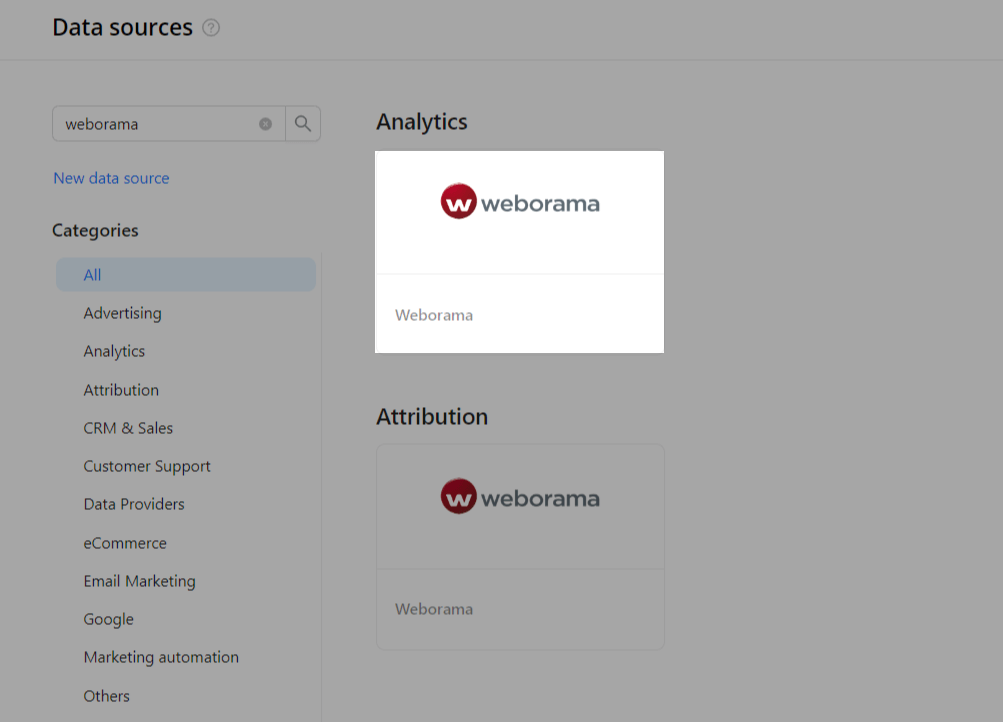Choose Customer Support category

pos(147,466)
